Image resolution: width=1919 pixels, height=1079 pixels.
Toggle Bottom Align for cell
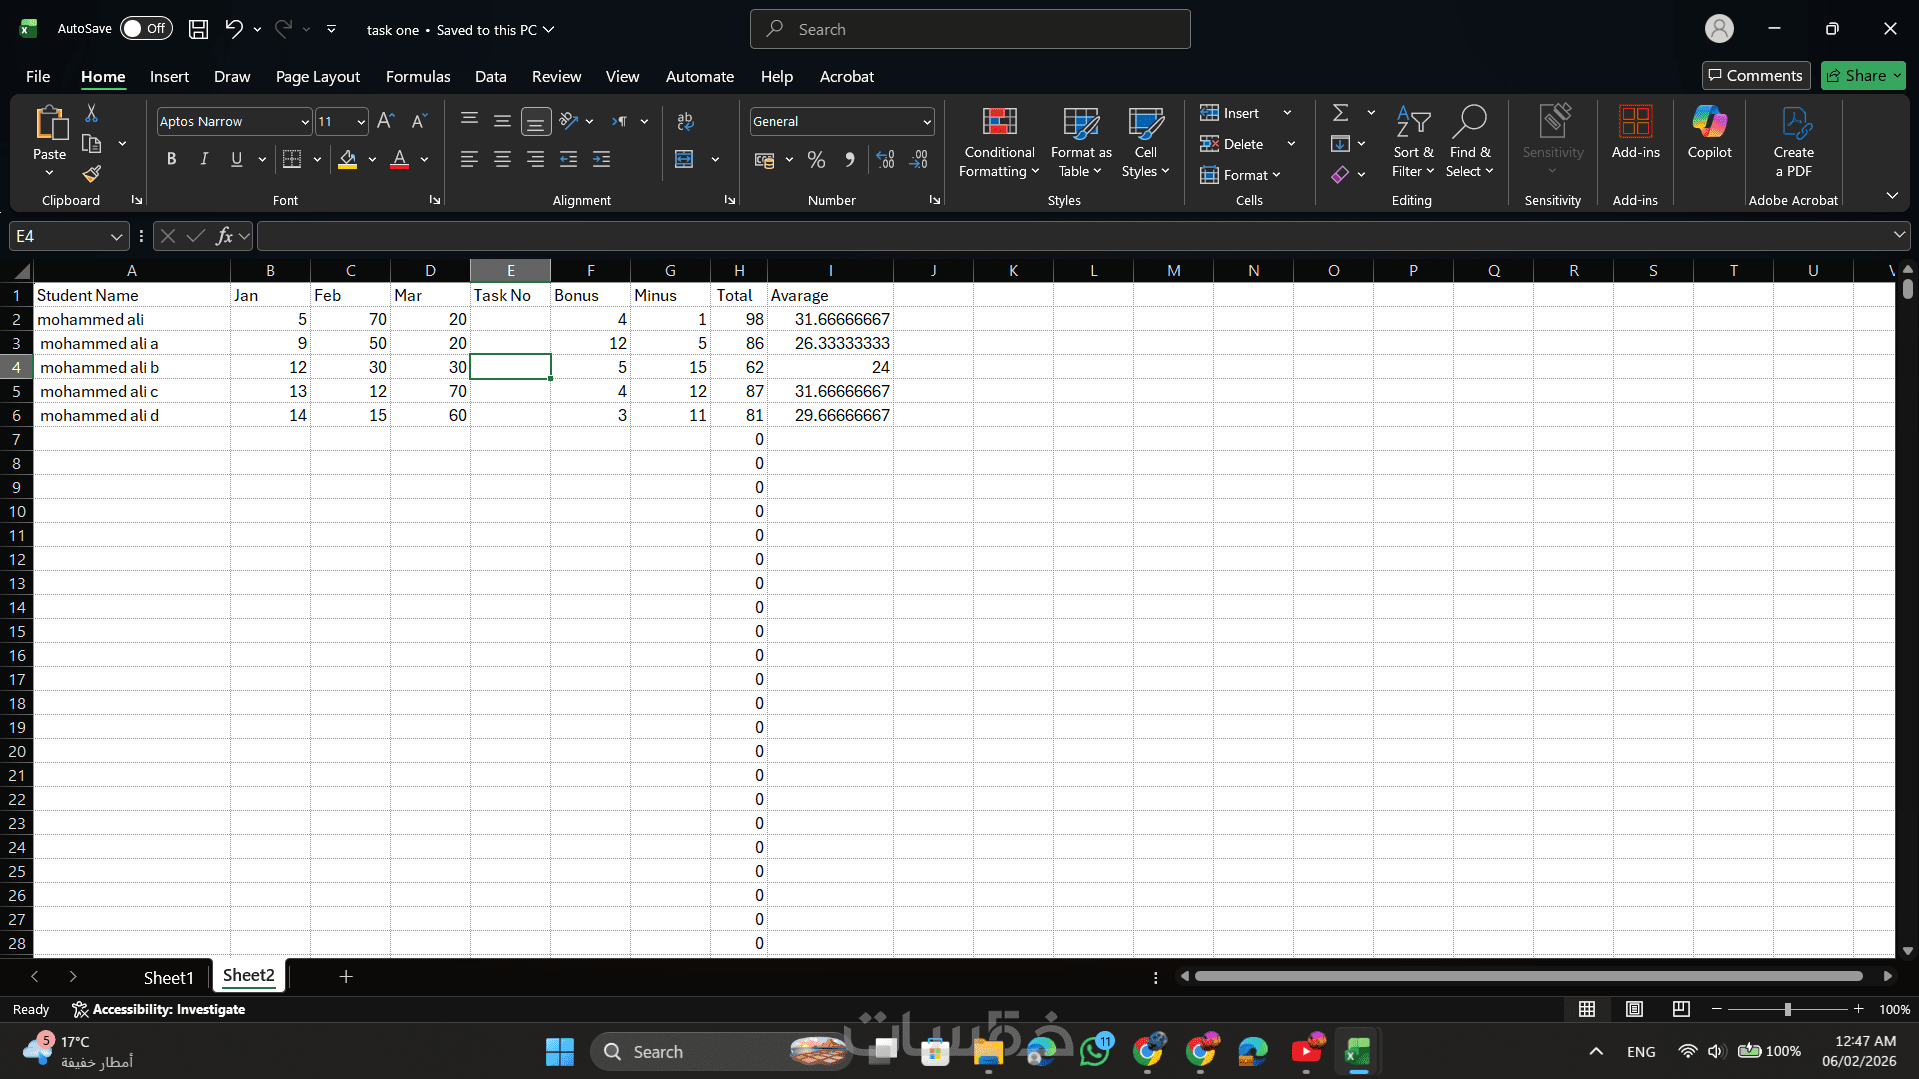coord(535,121)
